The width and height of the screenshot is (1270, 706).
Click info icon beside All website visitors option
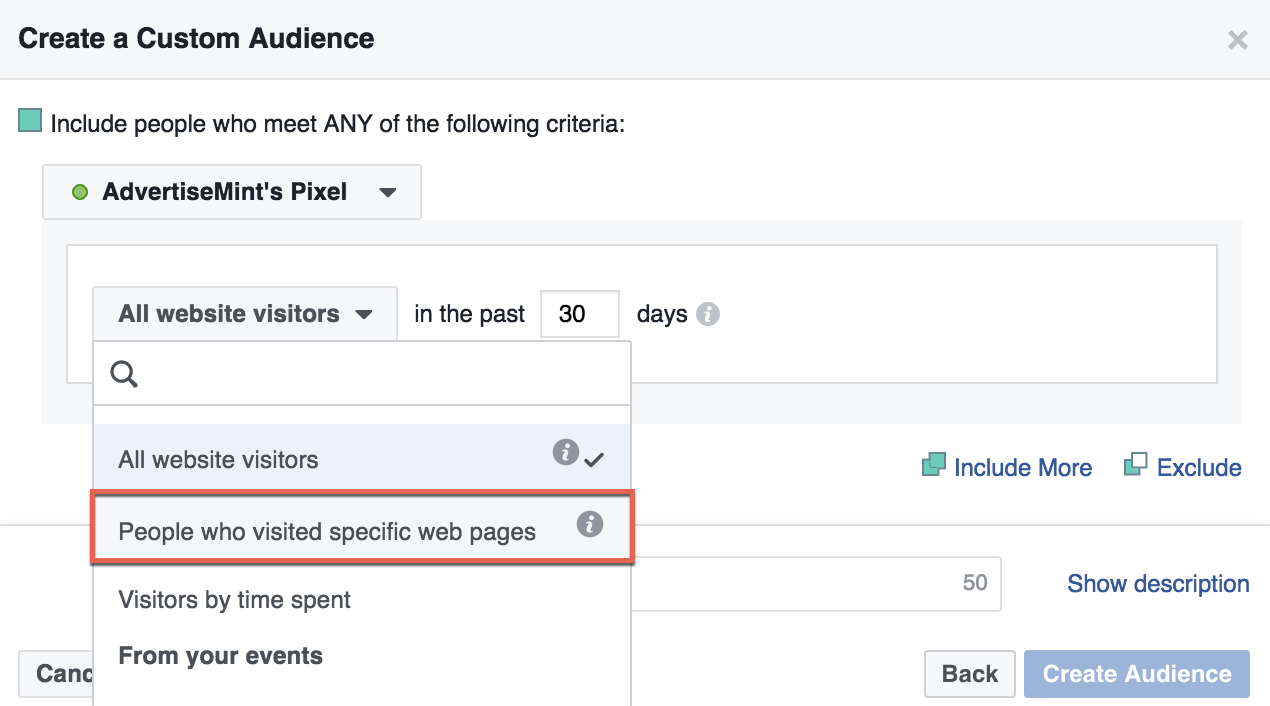click(566, 453)
